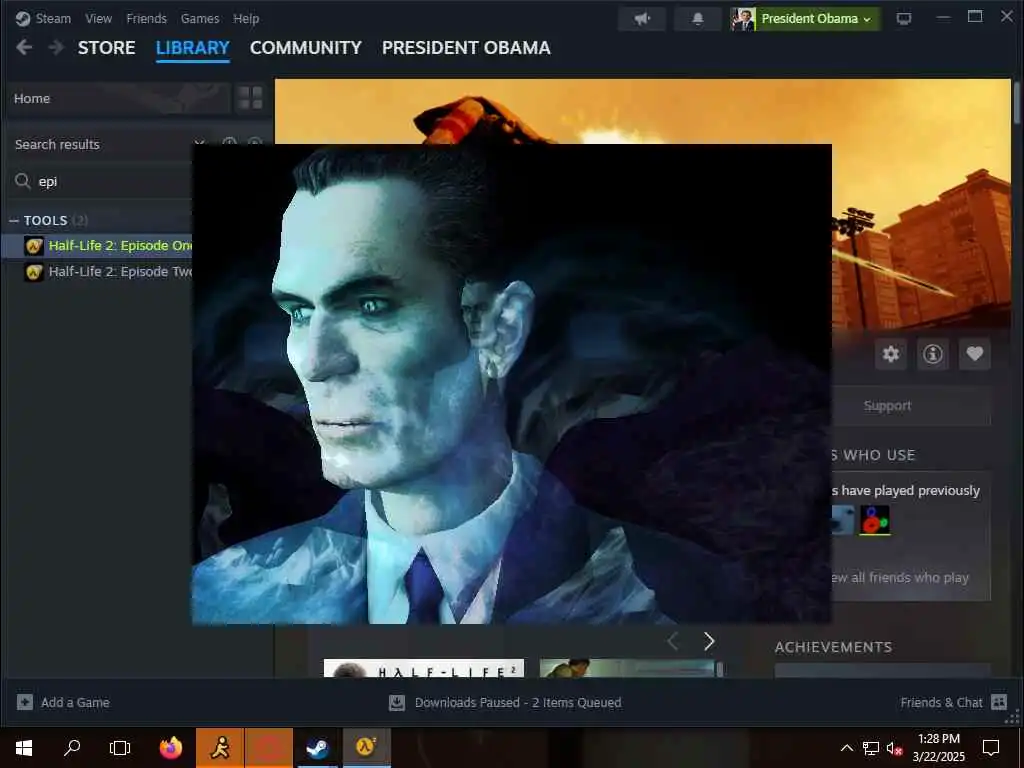Click the muted volume tray icon

pyautogui.click(x=895, y=748)
